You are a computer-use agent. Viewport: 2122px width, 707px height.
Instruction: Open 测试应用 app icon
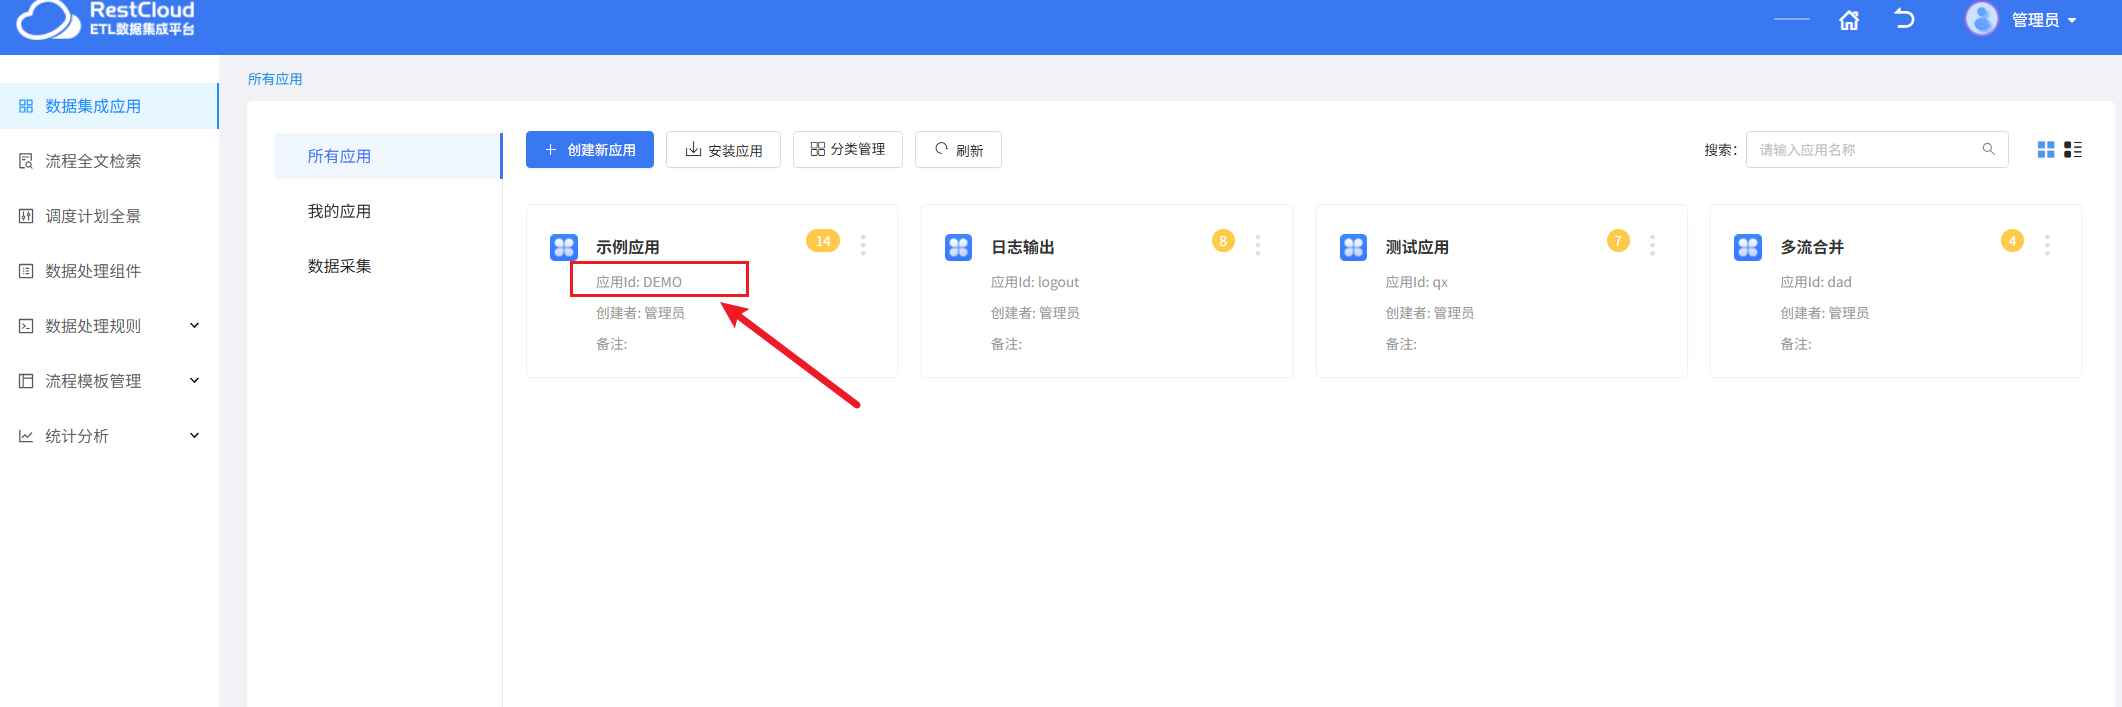pos(1354,247)
